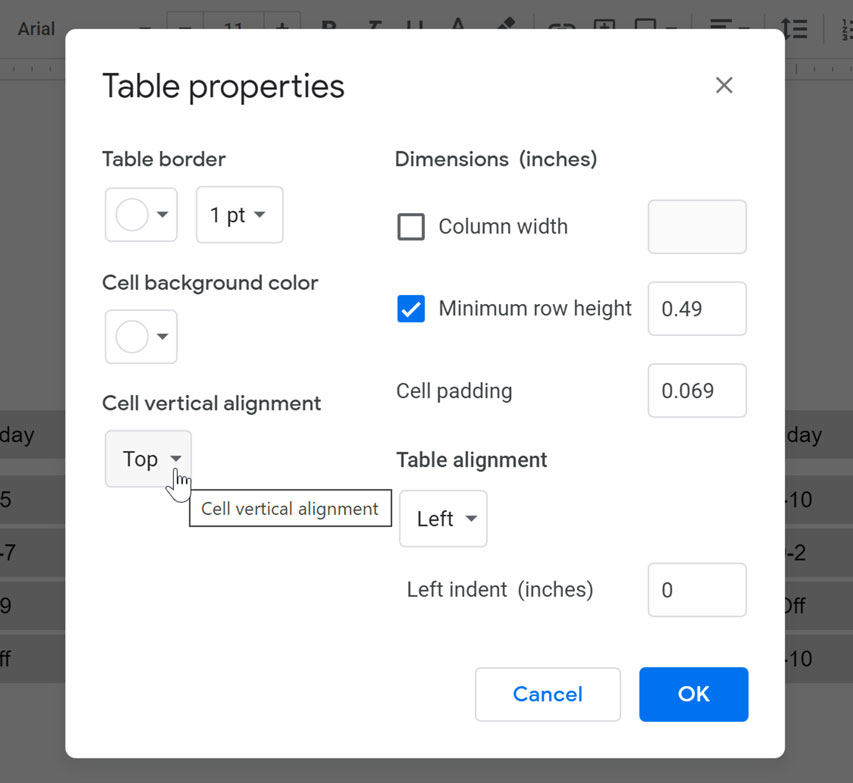Click the insert image icon

[604, 28]
